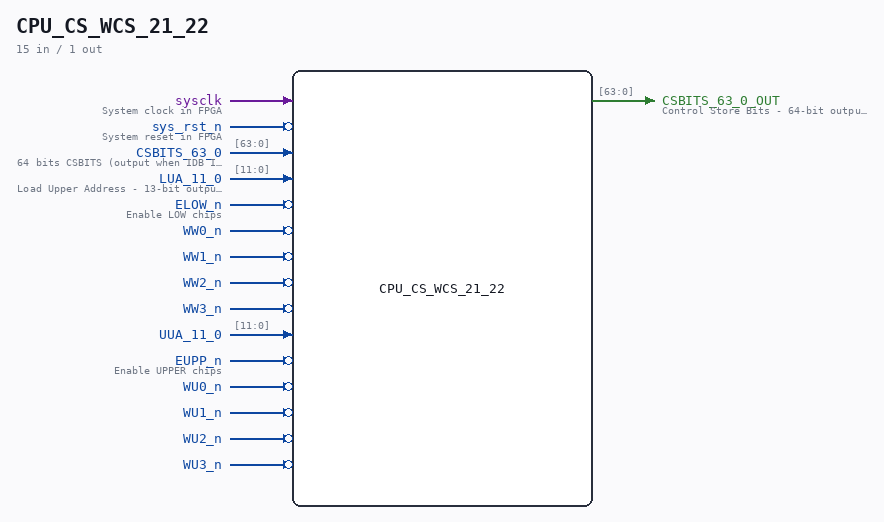Click the inversion bubble on EUPP_n pin

pyautogui.click(x=288, y=361)
